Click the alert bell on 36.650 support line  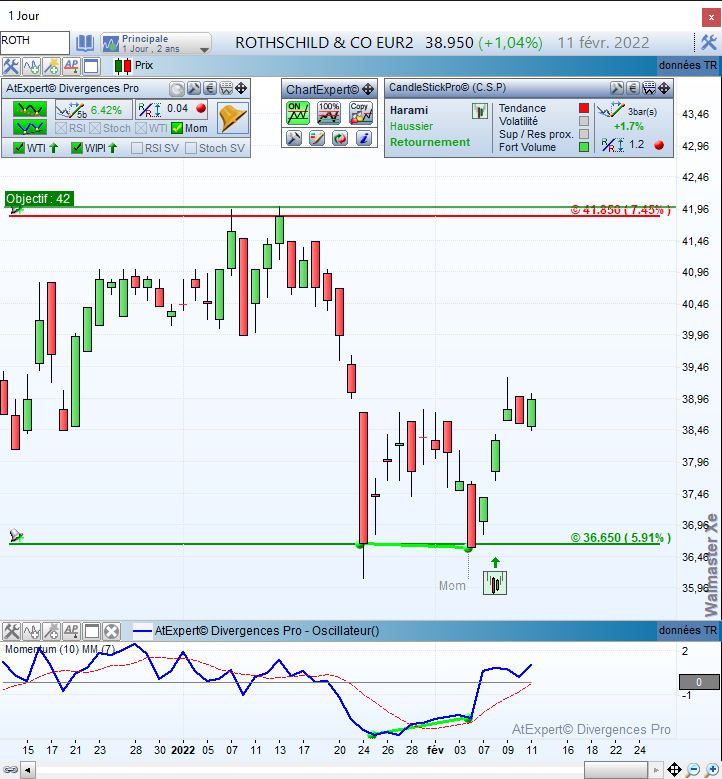click(16, 535)
